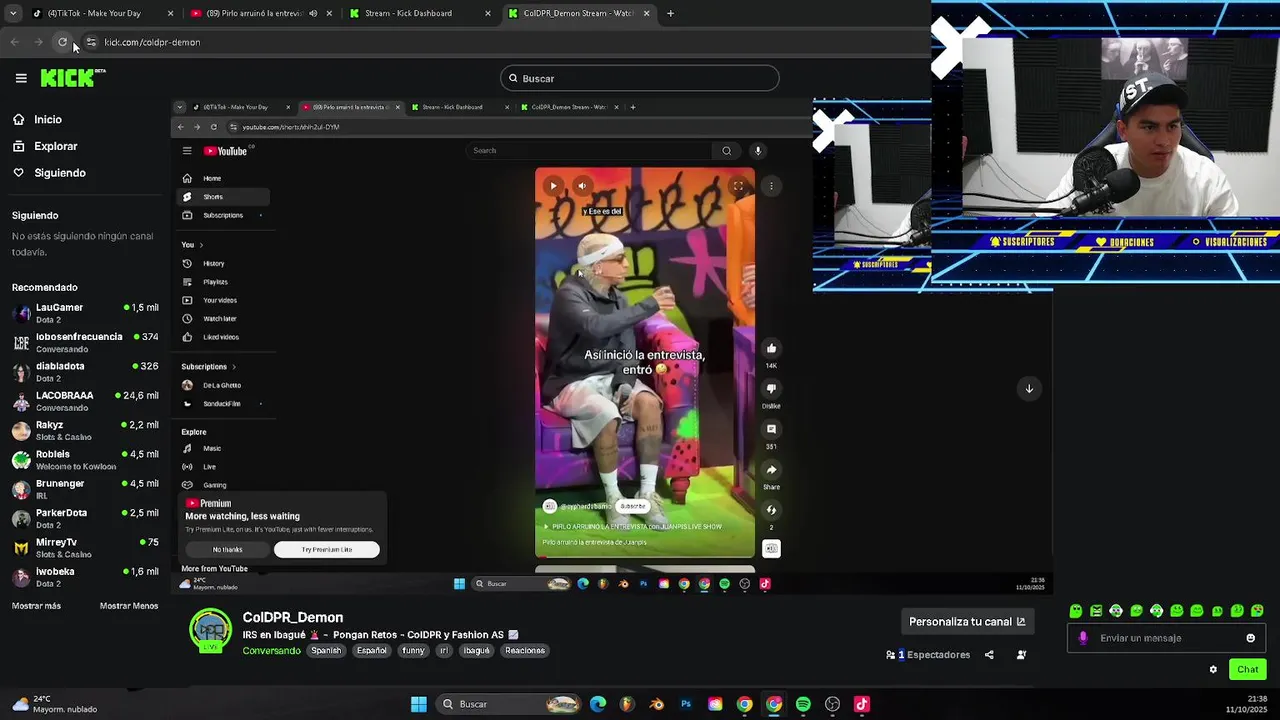
Task: Open recommended channel diabladota
Action: [85, 371]
